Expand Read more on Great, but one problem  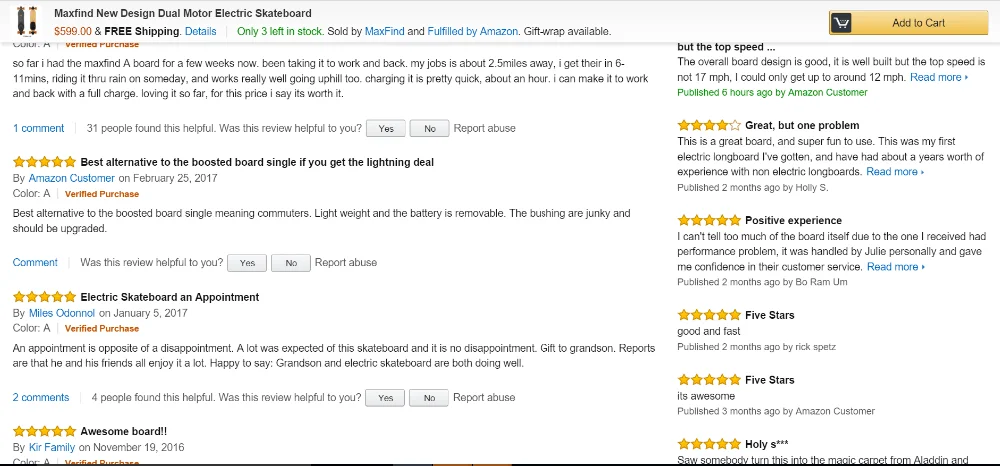(895, 171)
